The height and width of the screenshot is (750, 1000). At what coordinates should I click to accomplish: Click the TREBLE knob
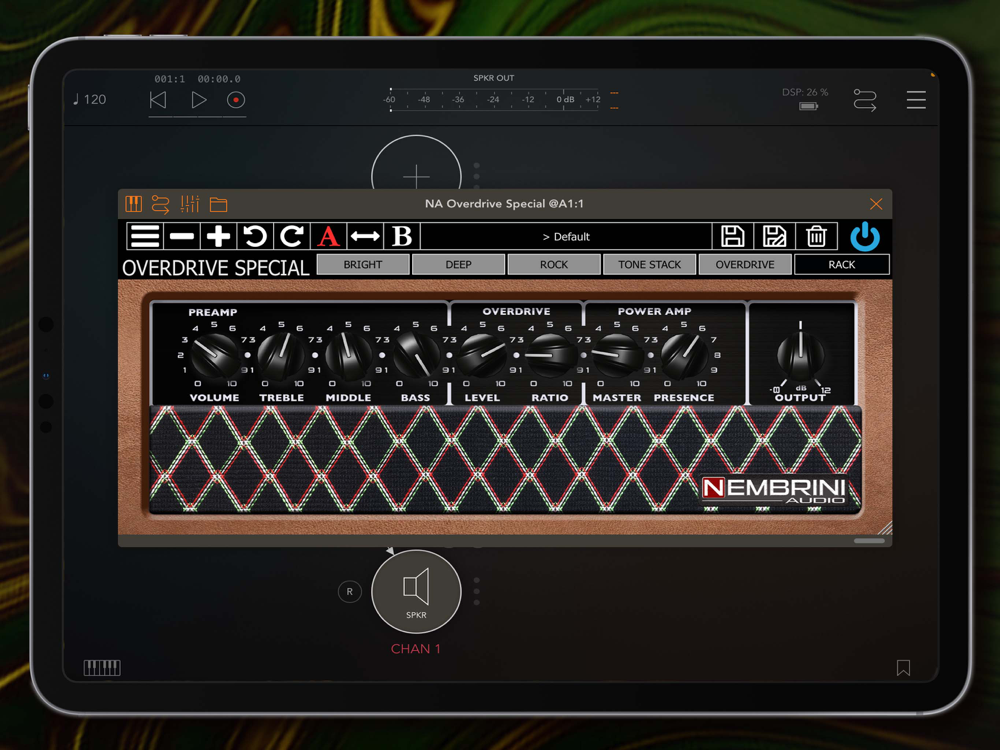(281, 356)
